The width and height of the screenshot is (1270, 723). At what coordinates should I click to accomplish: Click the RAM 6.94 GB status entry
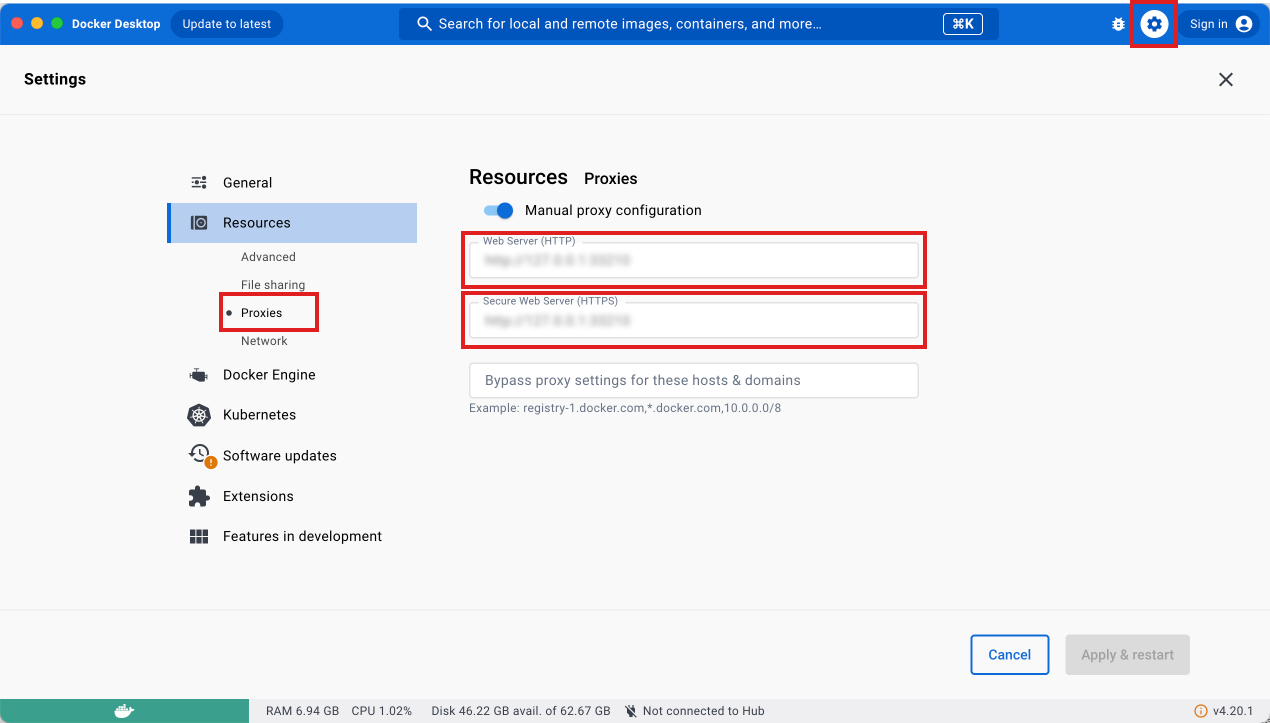(302, 711)
